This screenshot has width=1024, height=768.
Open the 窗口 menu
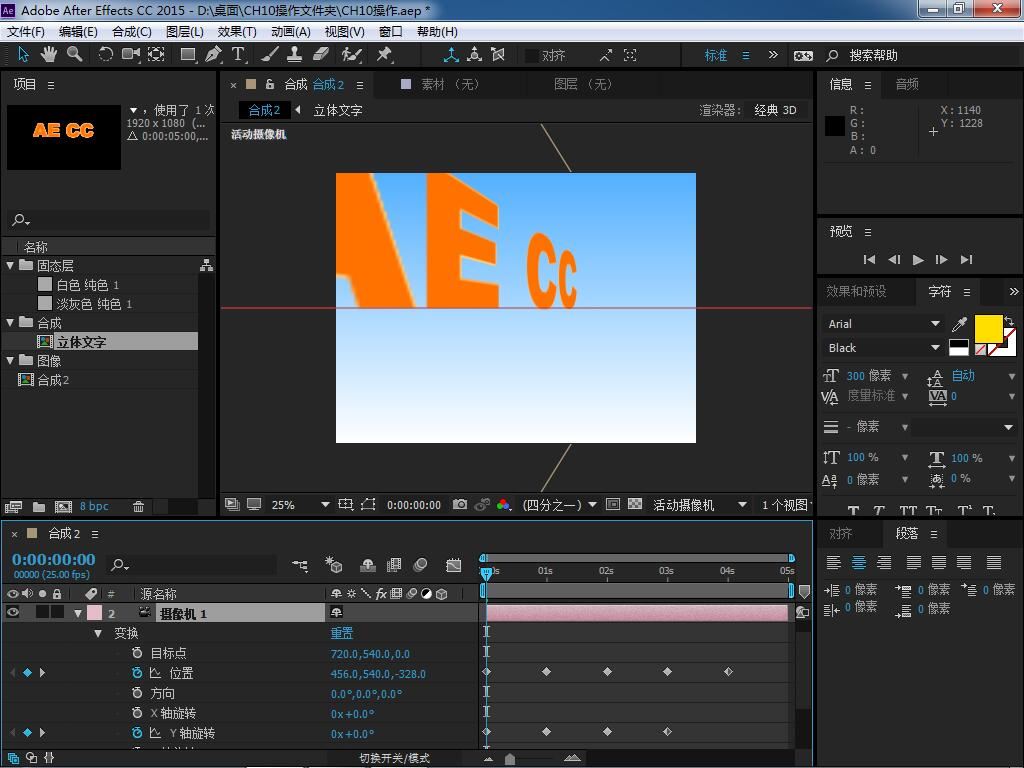click(x=391, y=31)
